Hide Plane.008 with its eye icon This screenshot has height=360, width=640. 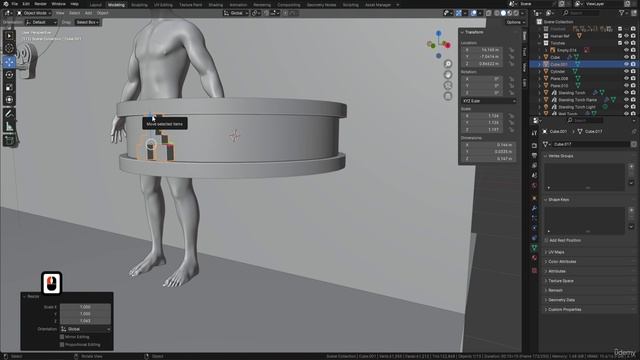coord(626,78)
